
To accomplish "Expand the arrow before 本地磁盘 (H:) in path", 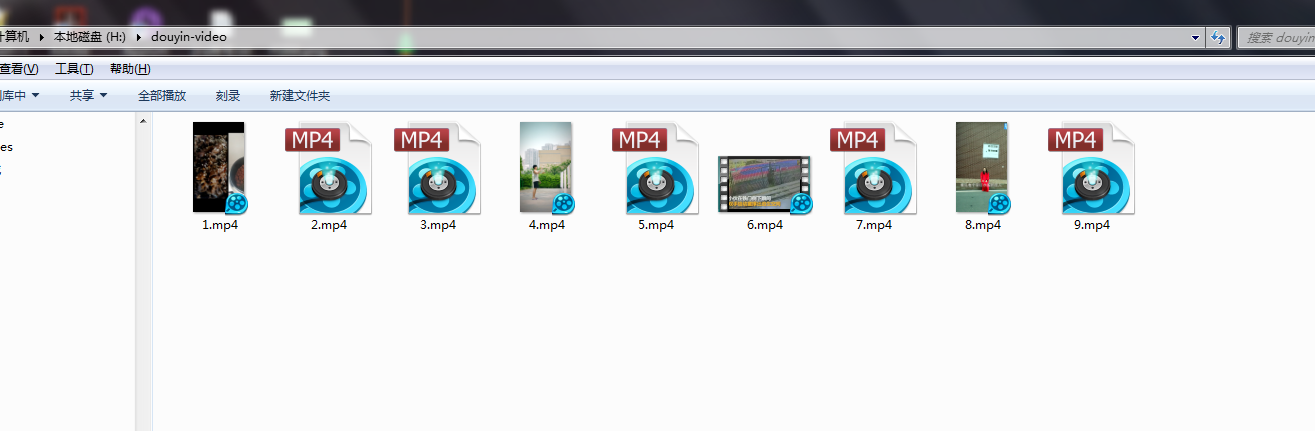I will pyautogui.click(x=42, y=37).
